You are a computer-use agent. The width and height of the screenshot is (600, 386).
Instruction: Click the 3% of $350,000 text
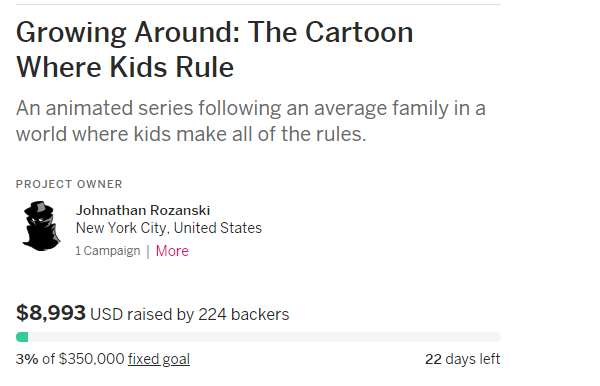(70, 359)
